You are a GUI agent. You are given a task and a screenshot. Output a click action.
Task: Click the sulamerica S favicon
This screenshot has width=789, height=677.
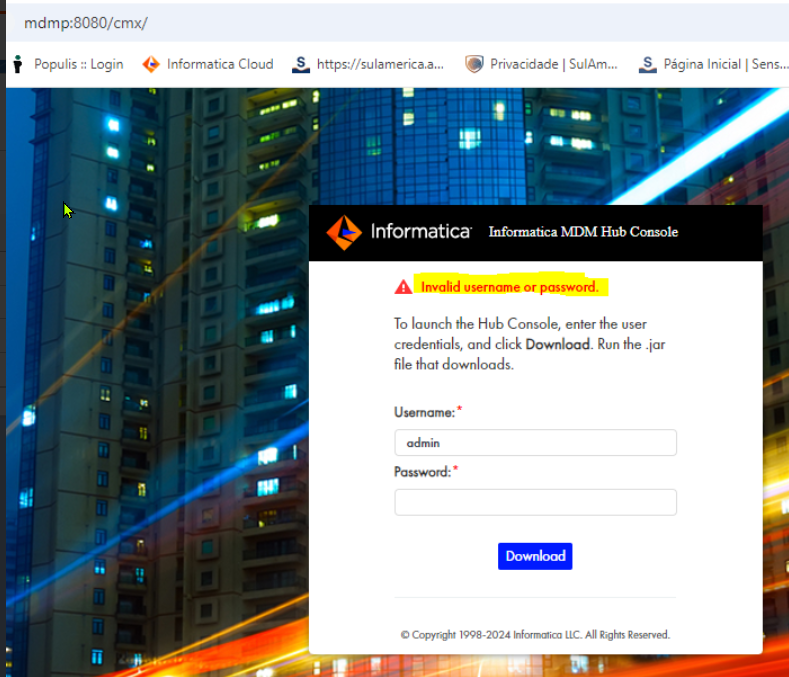click(x=301, y=64)
